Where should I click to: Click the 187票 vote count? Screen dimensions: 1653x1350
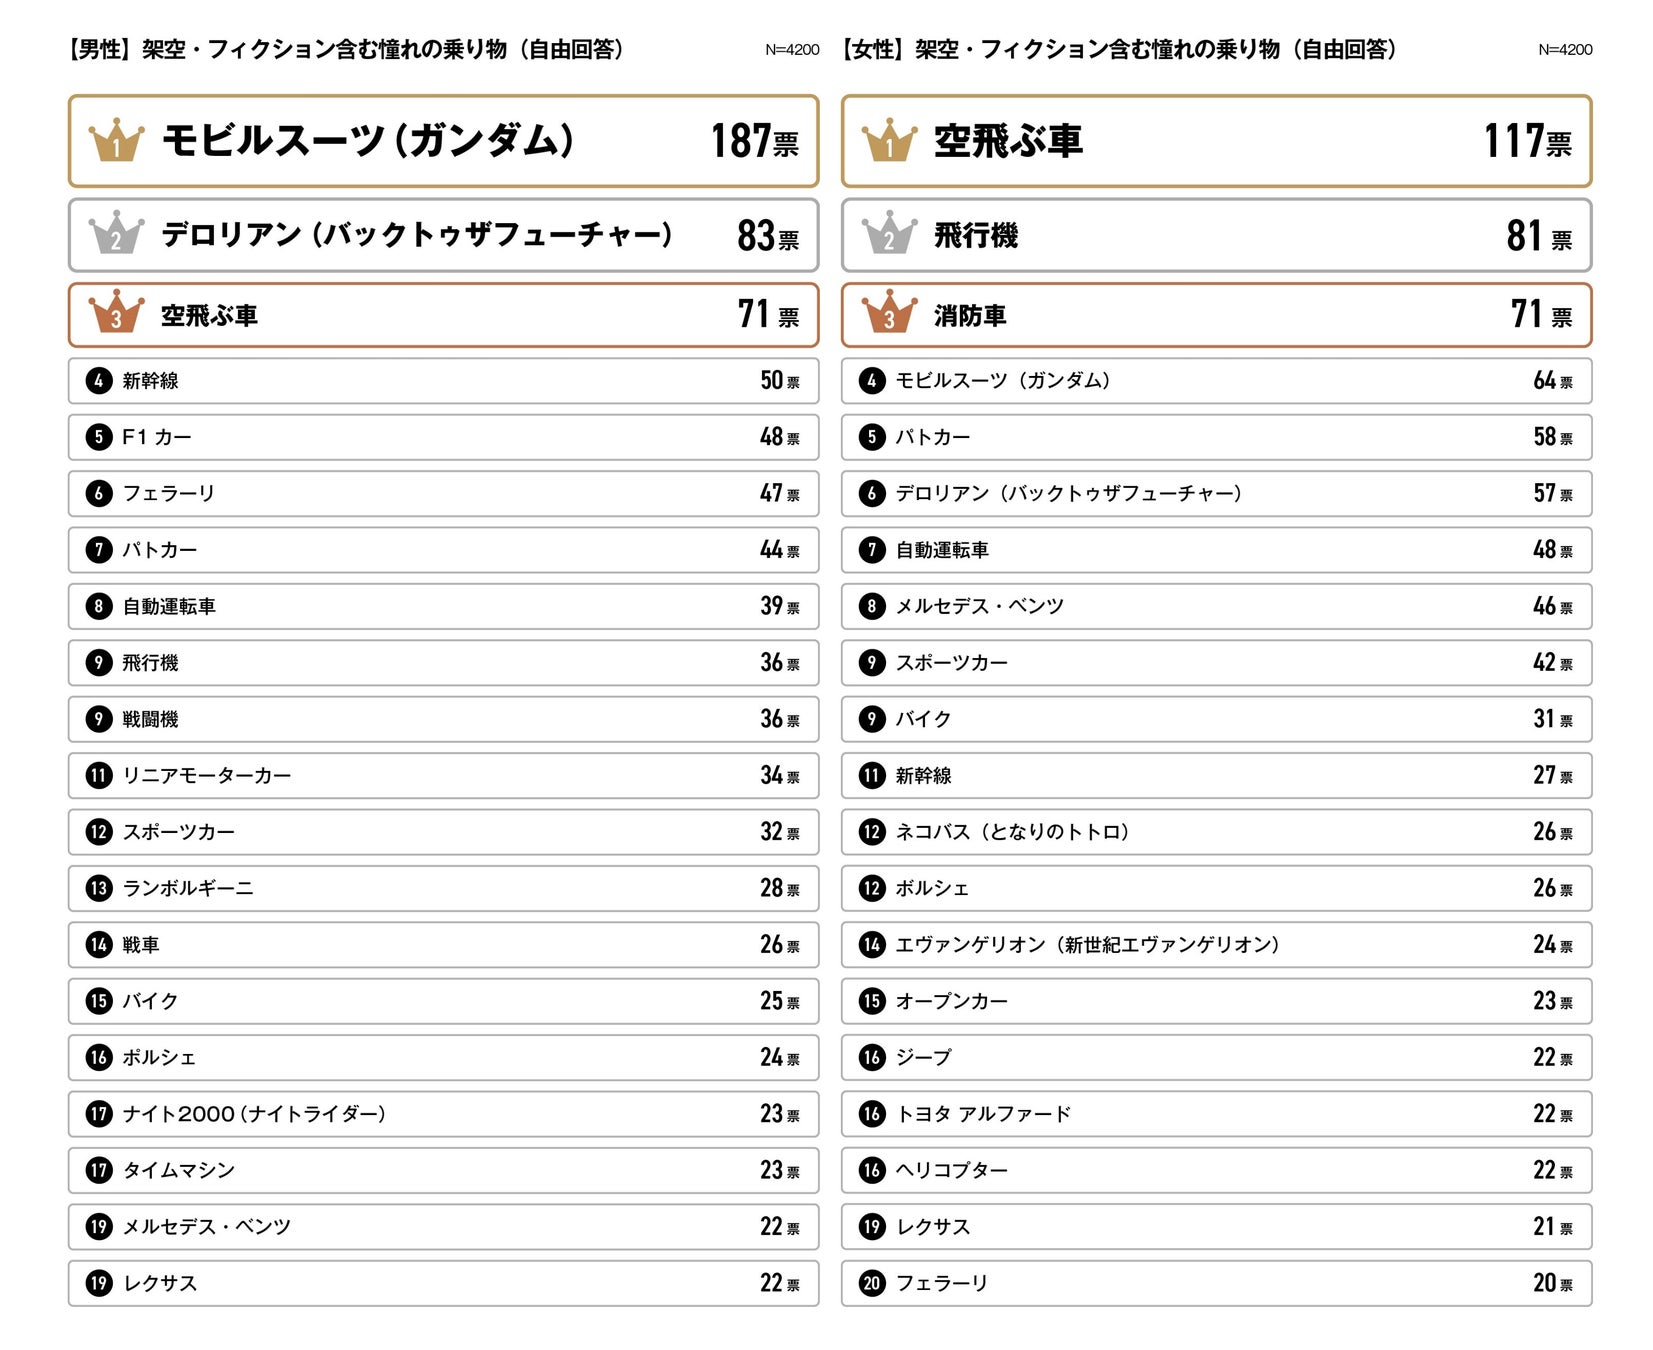click(x=754, y=141)
